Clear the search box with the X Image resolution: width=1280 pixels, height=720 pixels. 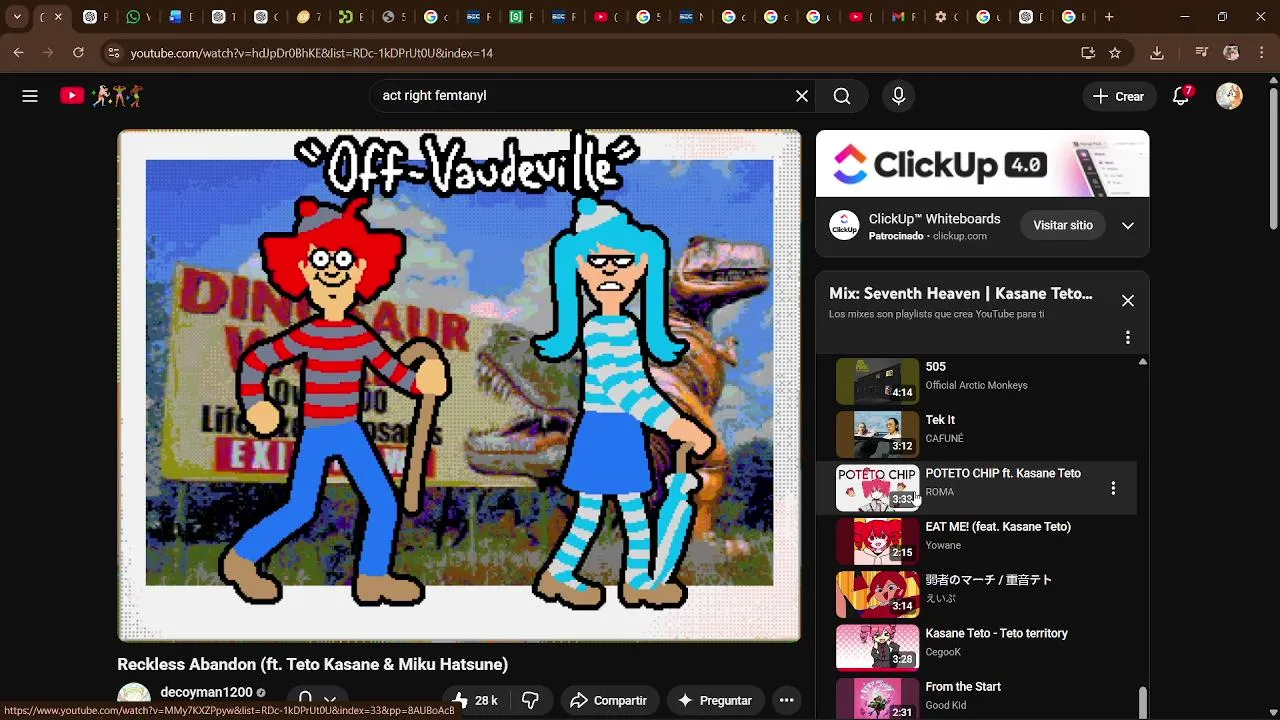point(802,96)
